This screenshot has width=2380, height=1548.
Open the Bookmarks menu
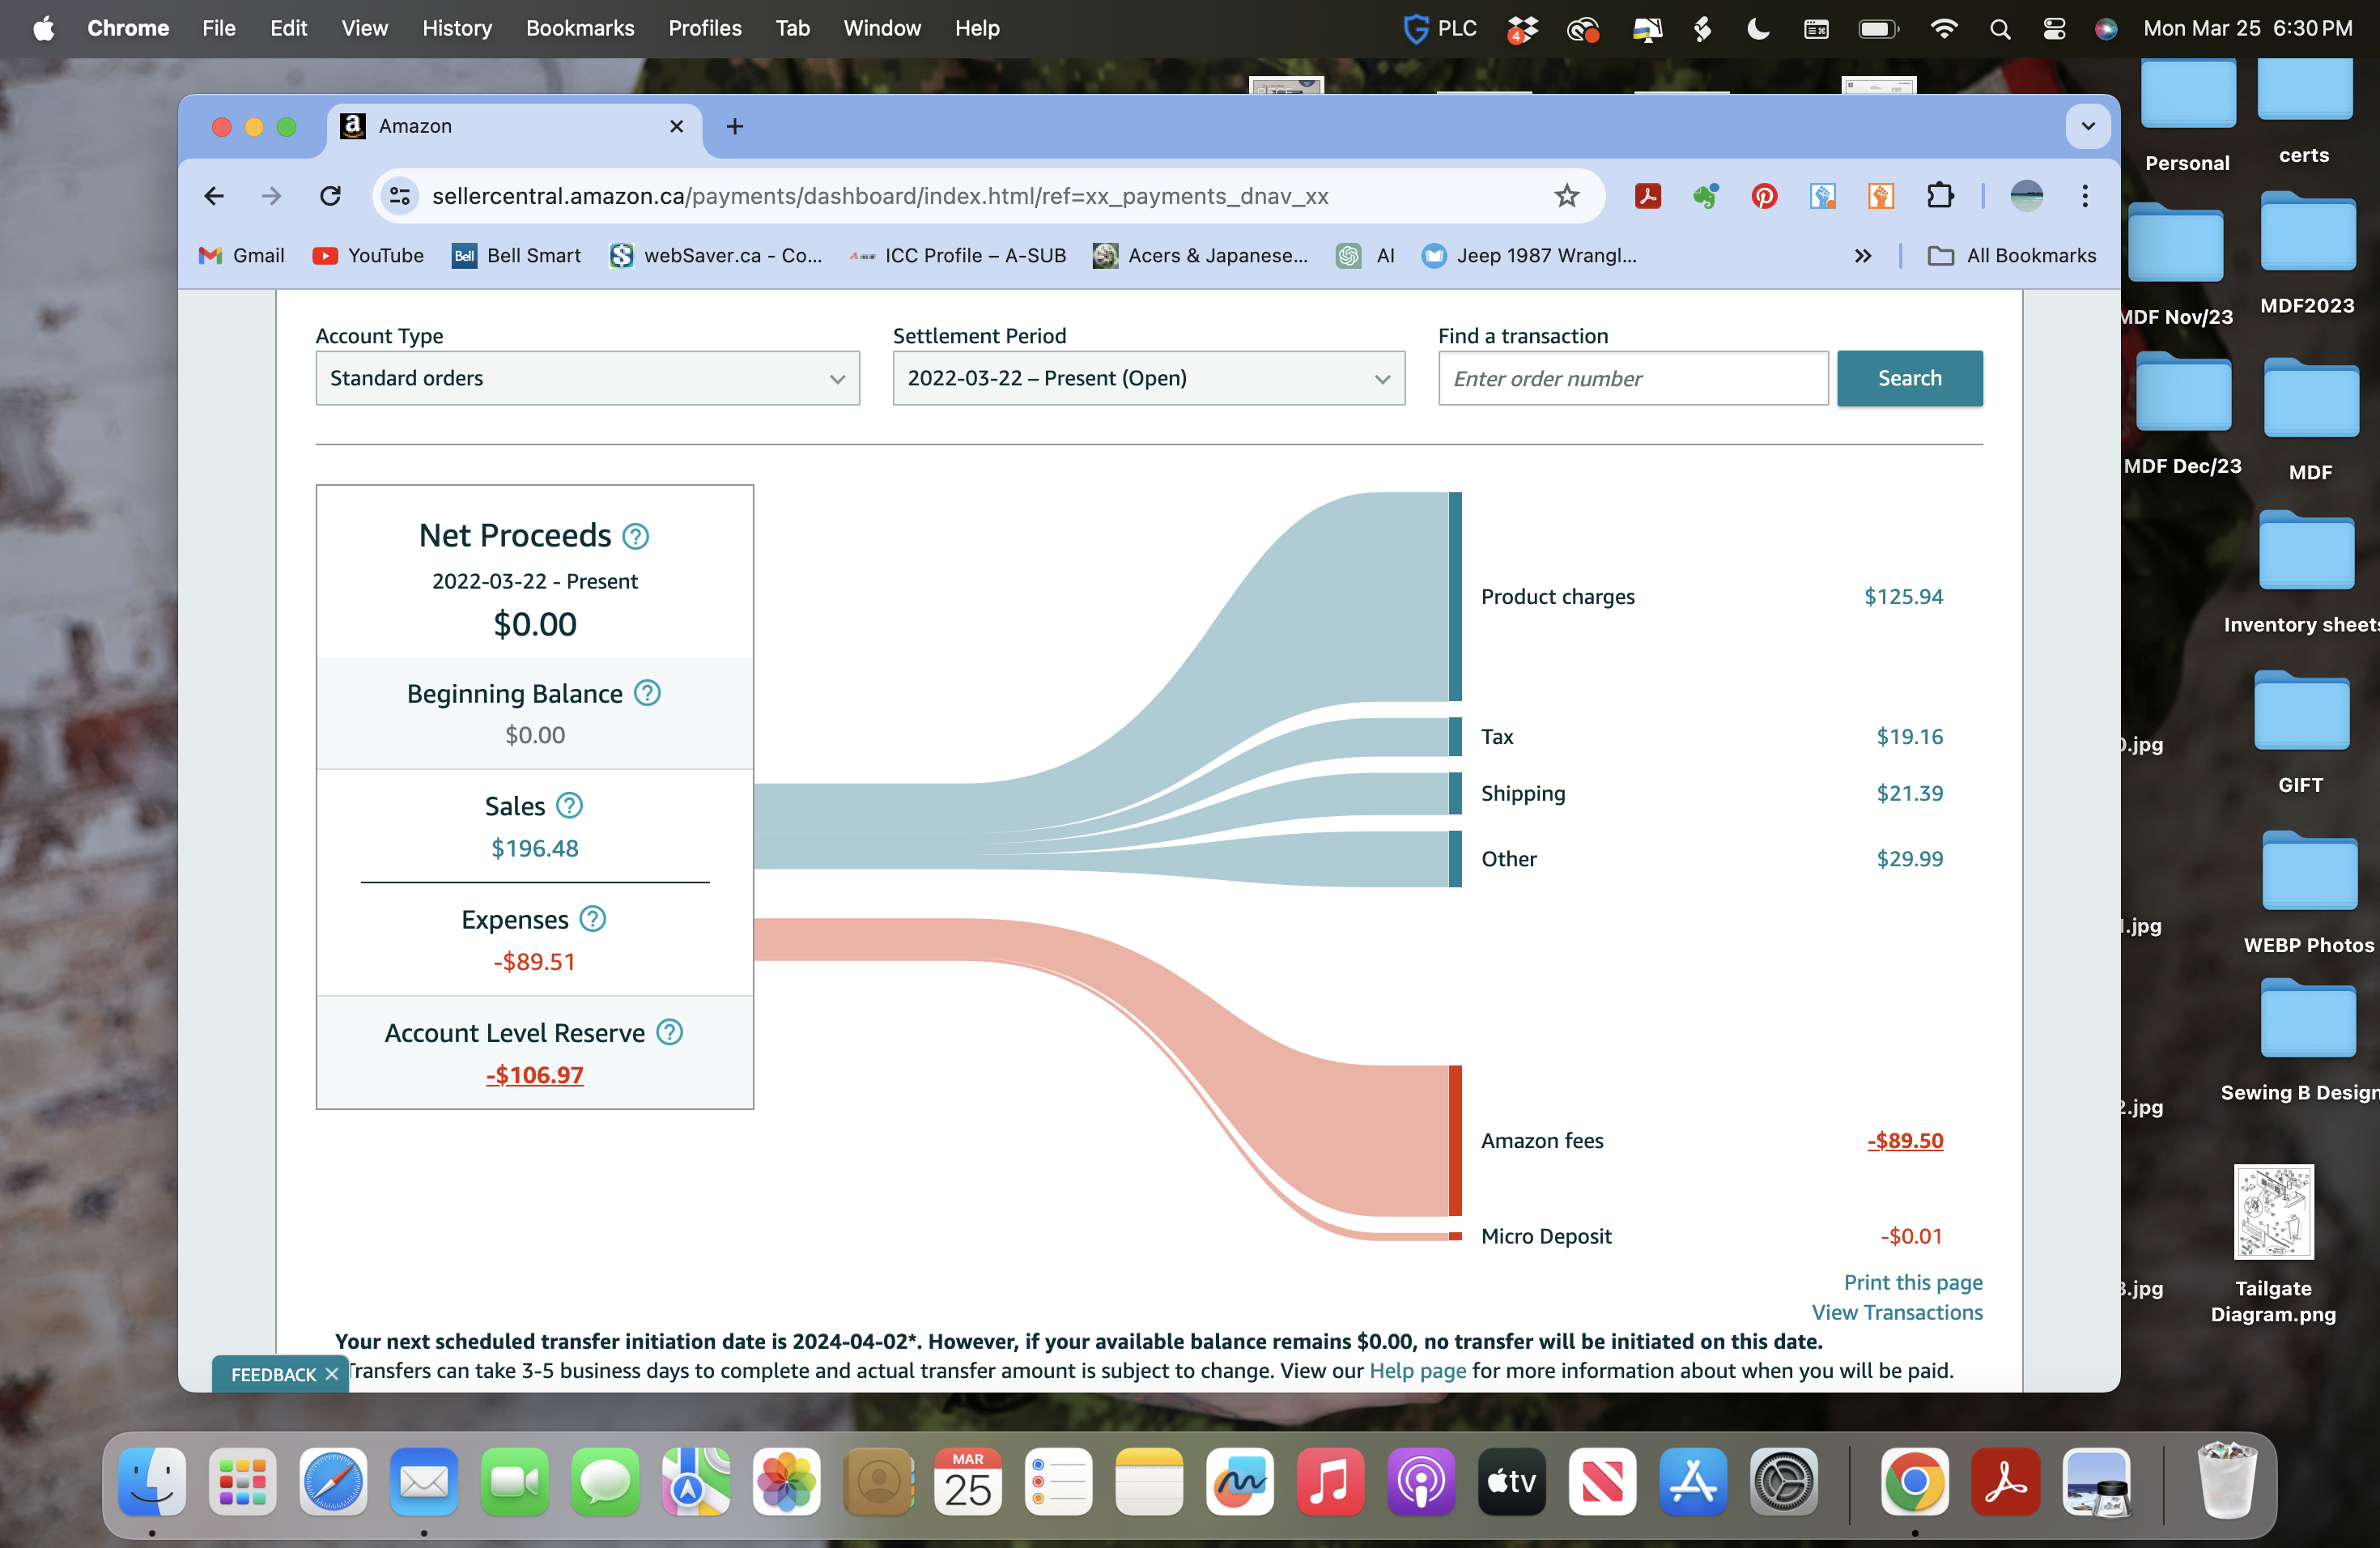tap(580, 28)
